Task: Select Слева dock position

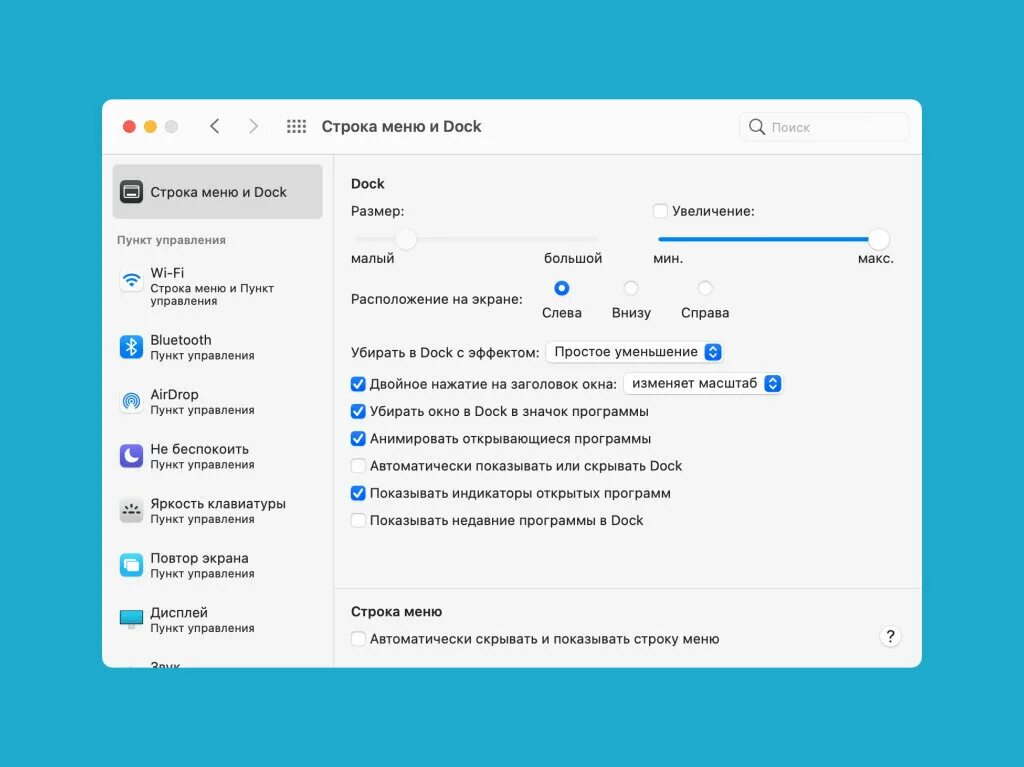Action: [562, 288]
